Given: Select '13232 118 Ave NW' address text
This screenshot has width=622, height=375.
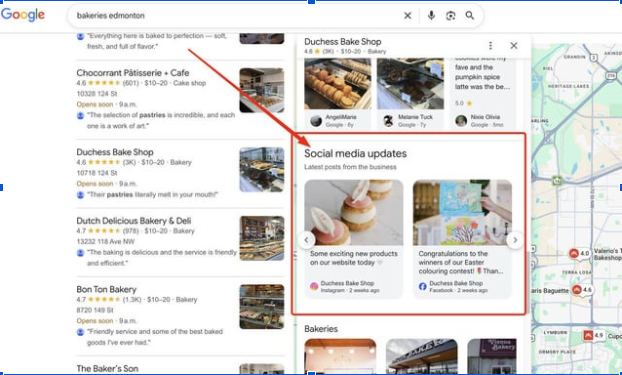Looking at the screenshot, I should click(106, 241).
